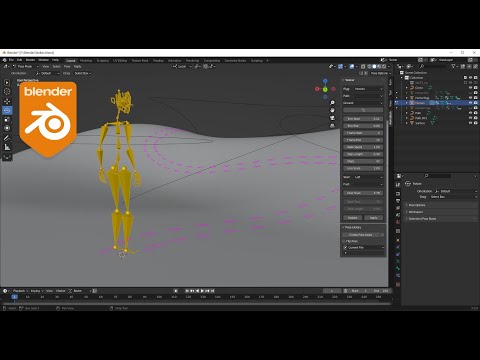Open the Tool tab in properties editor
Screen dimensions: 480x360
[398, 184]
